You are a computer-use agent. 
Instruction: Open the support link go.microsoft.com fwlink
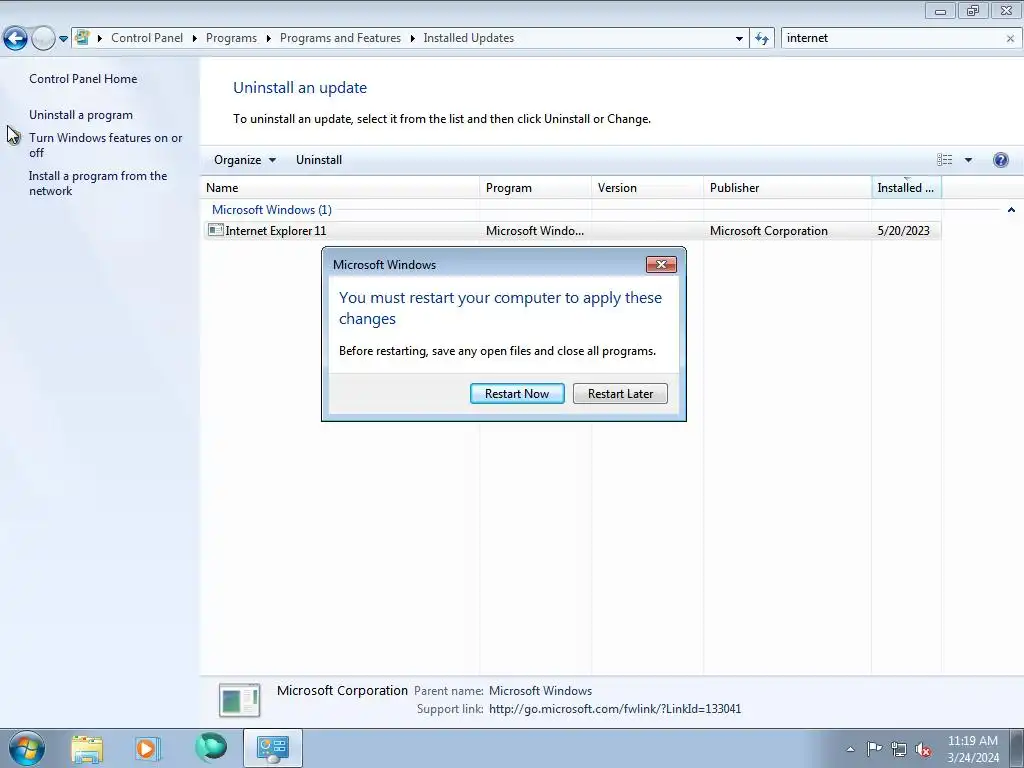[x=615, y=709]
